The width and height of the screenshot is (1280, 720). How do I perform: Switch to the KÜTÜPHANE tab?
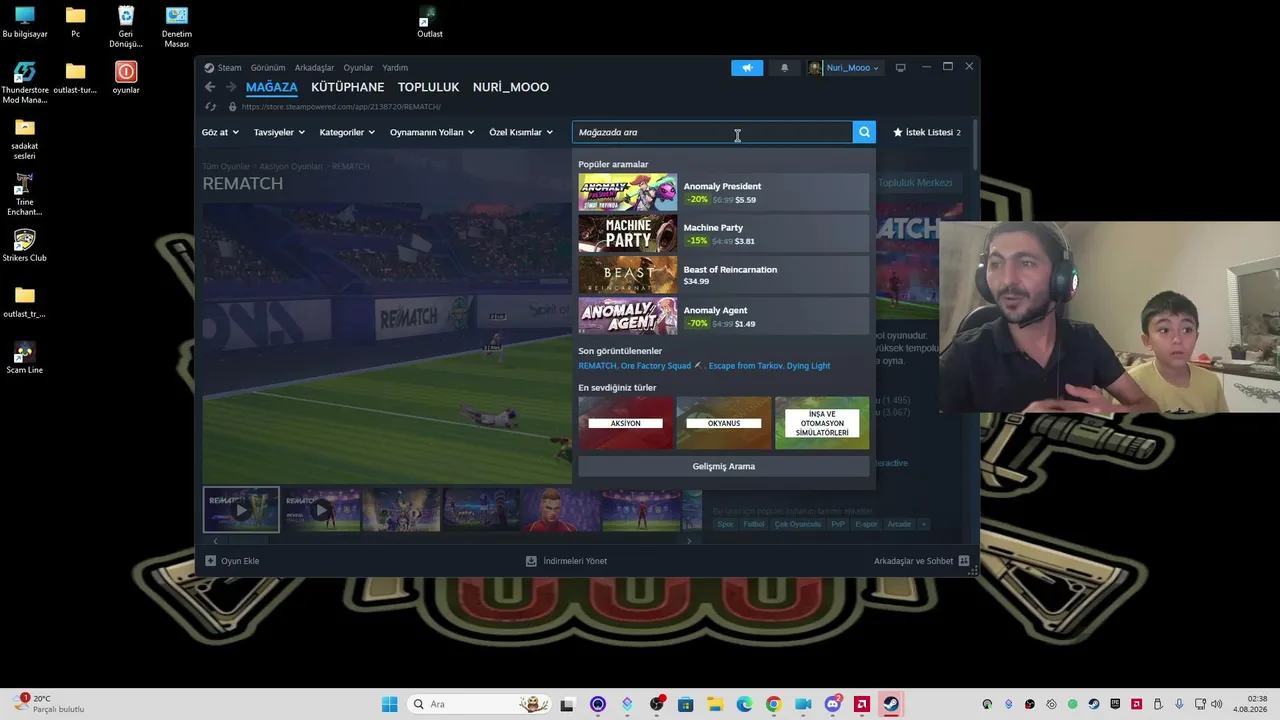(x=348, y=87)
